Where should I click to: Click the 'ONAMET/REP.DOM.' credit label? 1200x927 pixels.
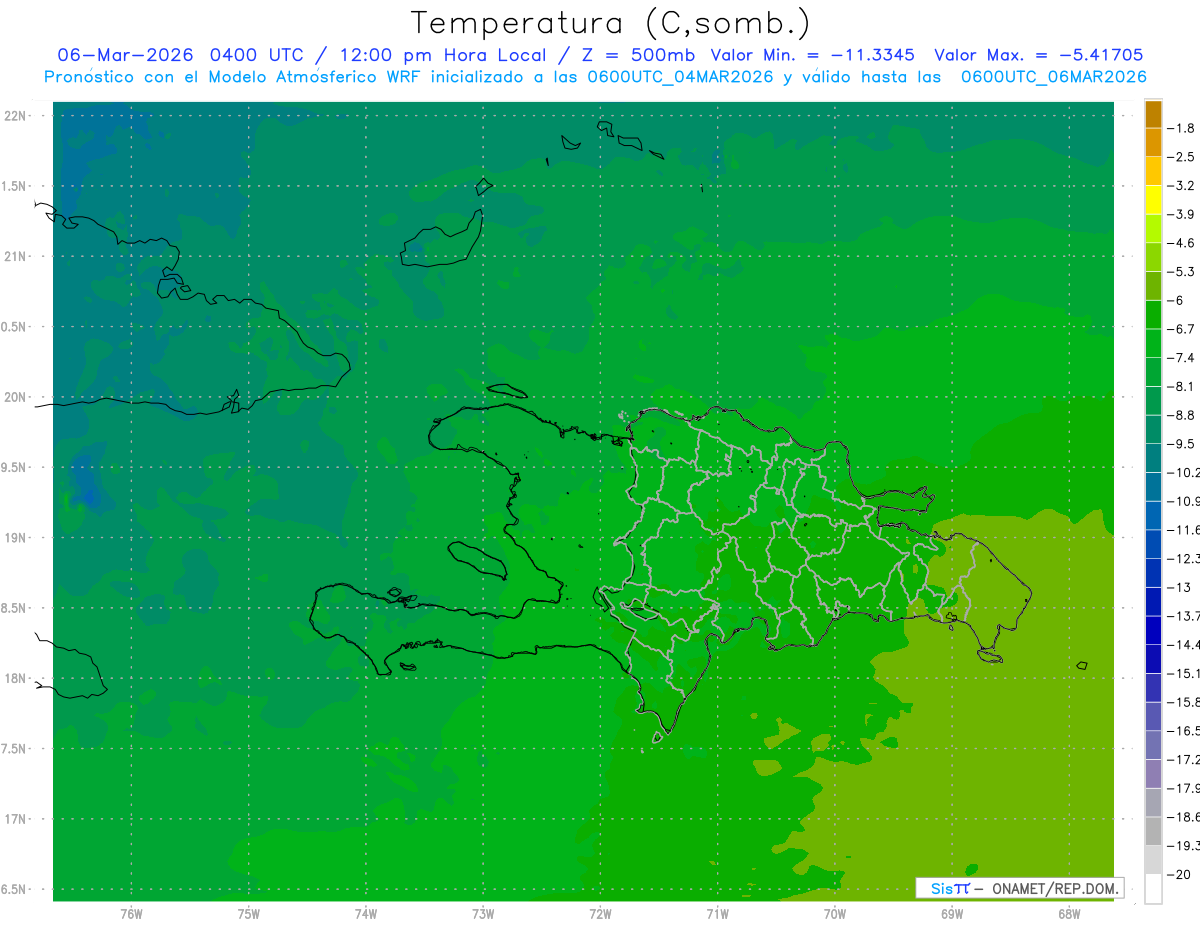pyautogui.click(x=1055, y=888)
